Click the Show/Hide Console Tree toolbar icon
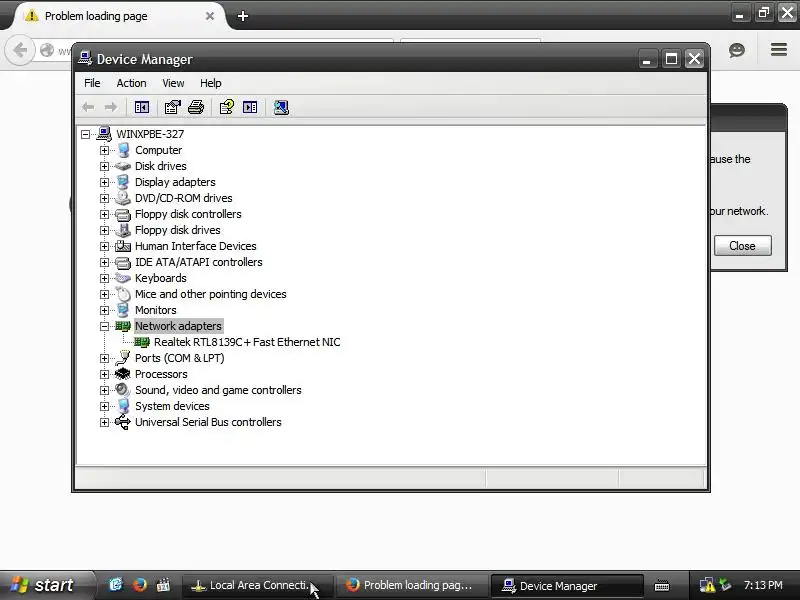The image size is (800, 600). click(x=142, y=107)
